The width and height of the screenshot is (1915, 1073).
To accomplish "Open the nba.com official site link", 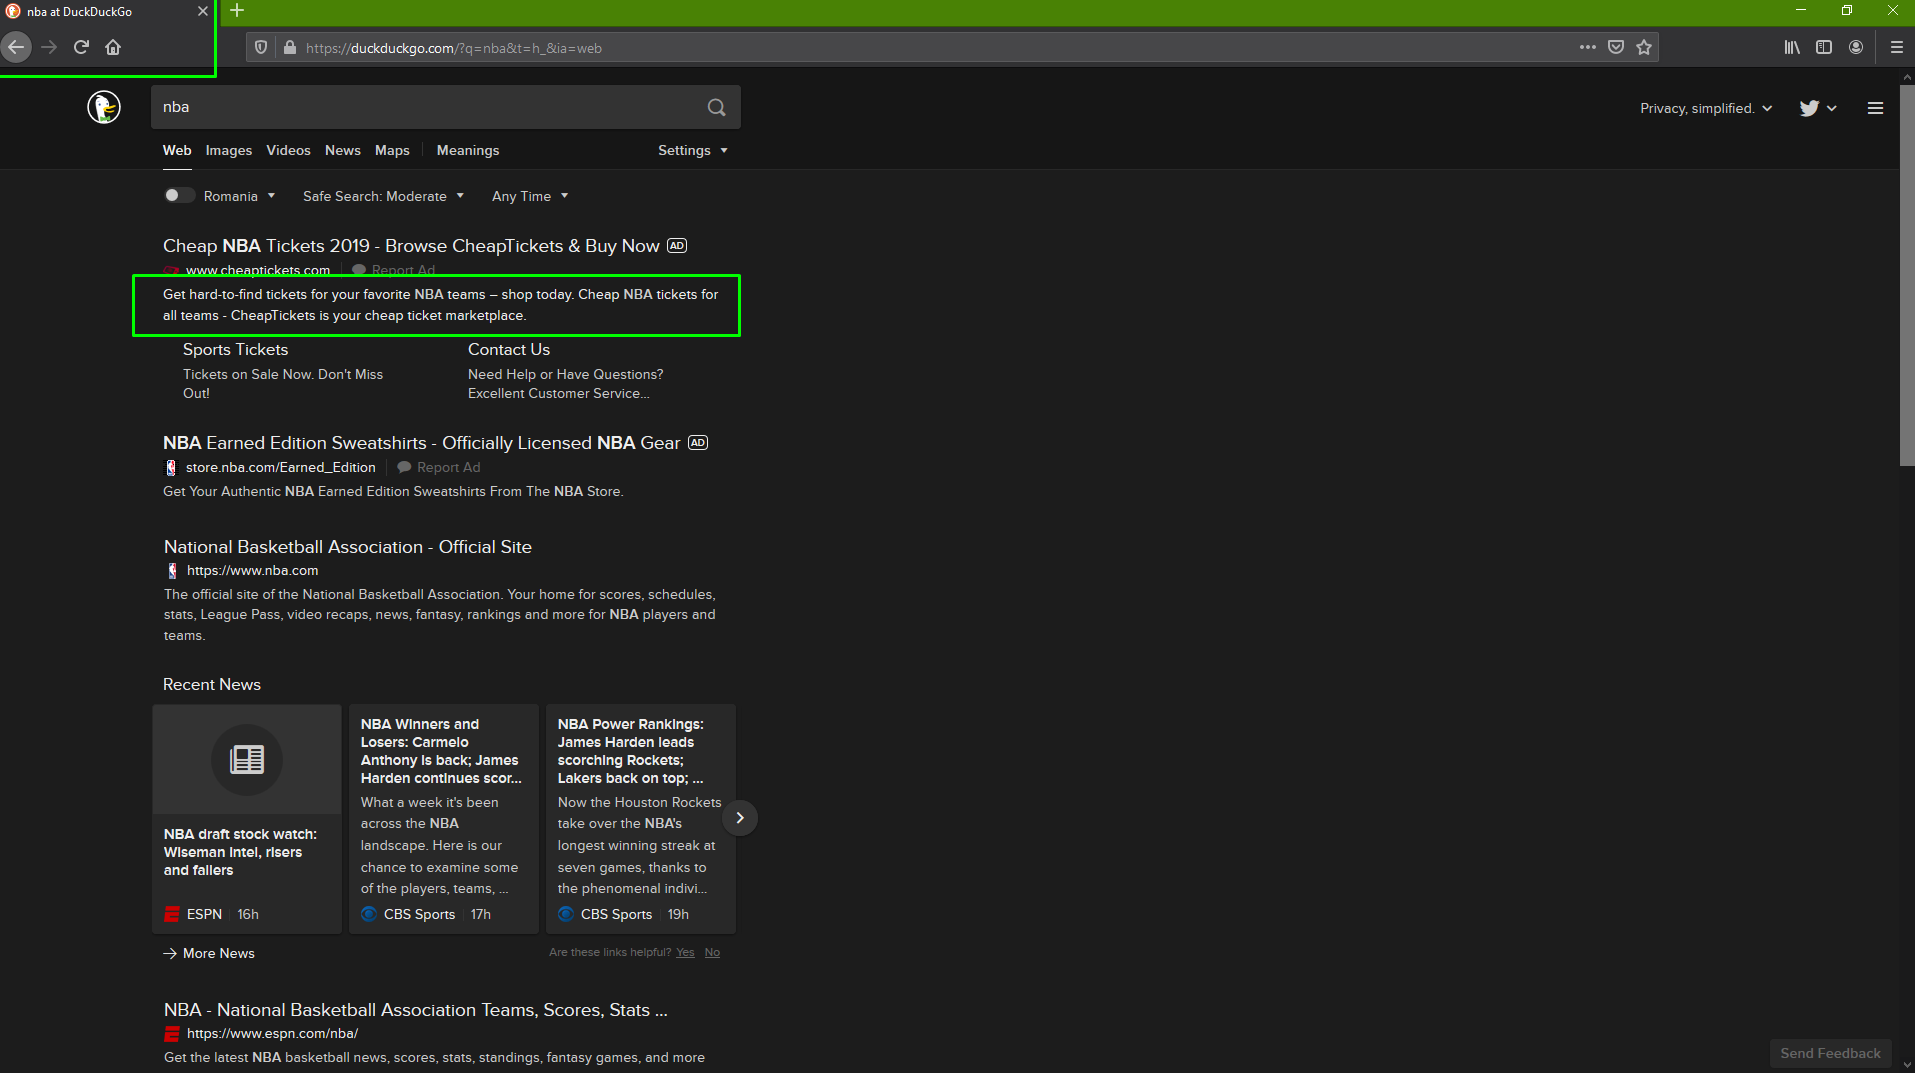I will [x=347, y=547].
